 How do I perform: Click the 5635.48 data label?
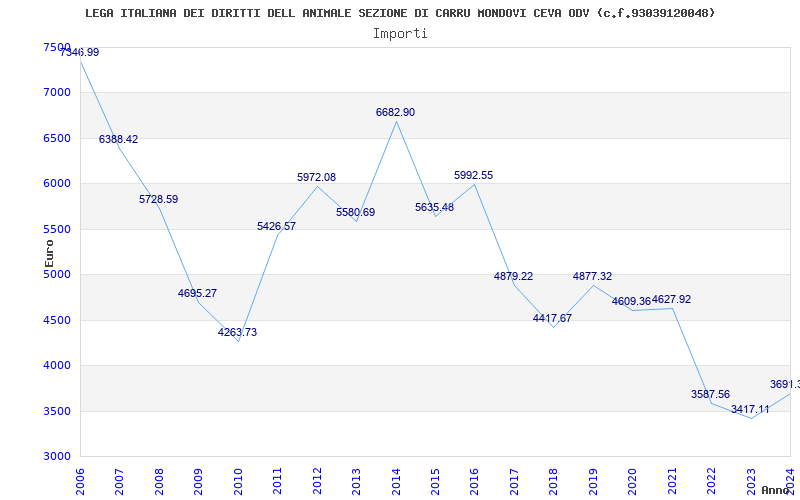pyautogui.click(x=435, y=207)
